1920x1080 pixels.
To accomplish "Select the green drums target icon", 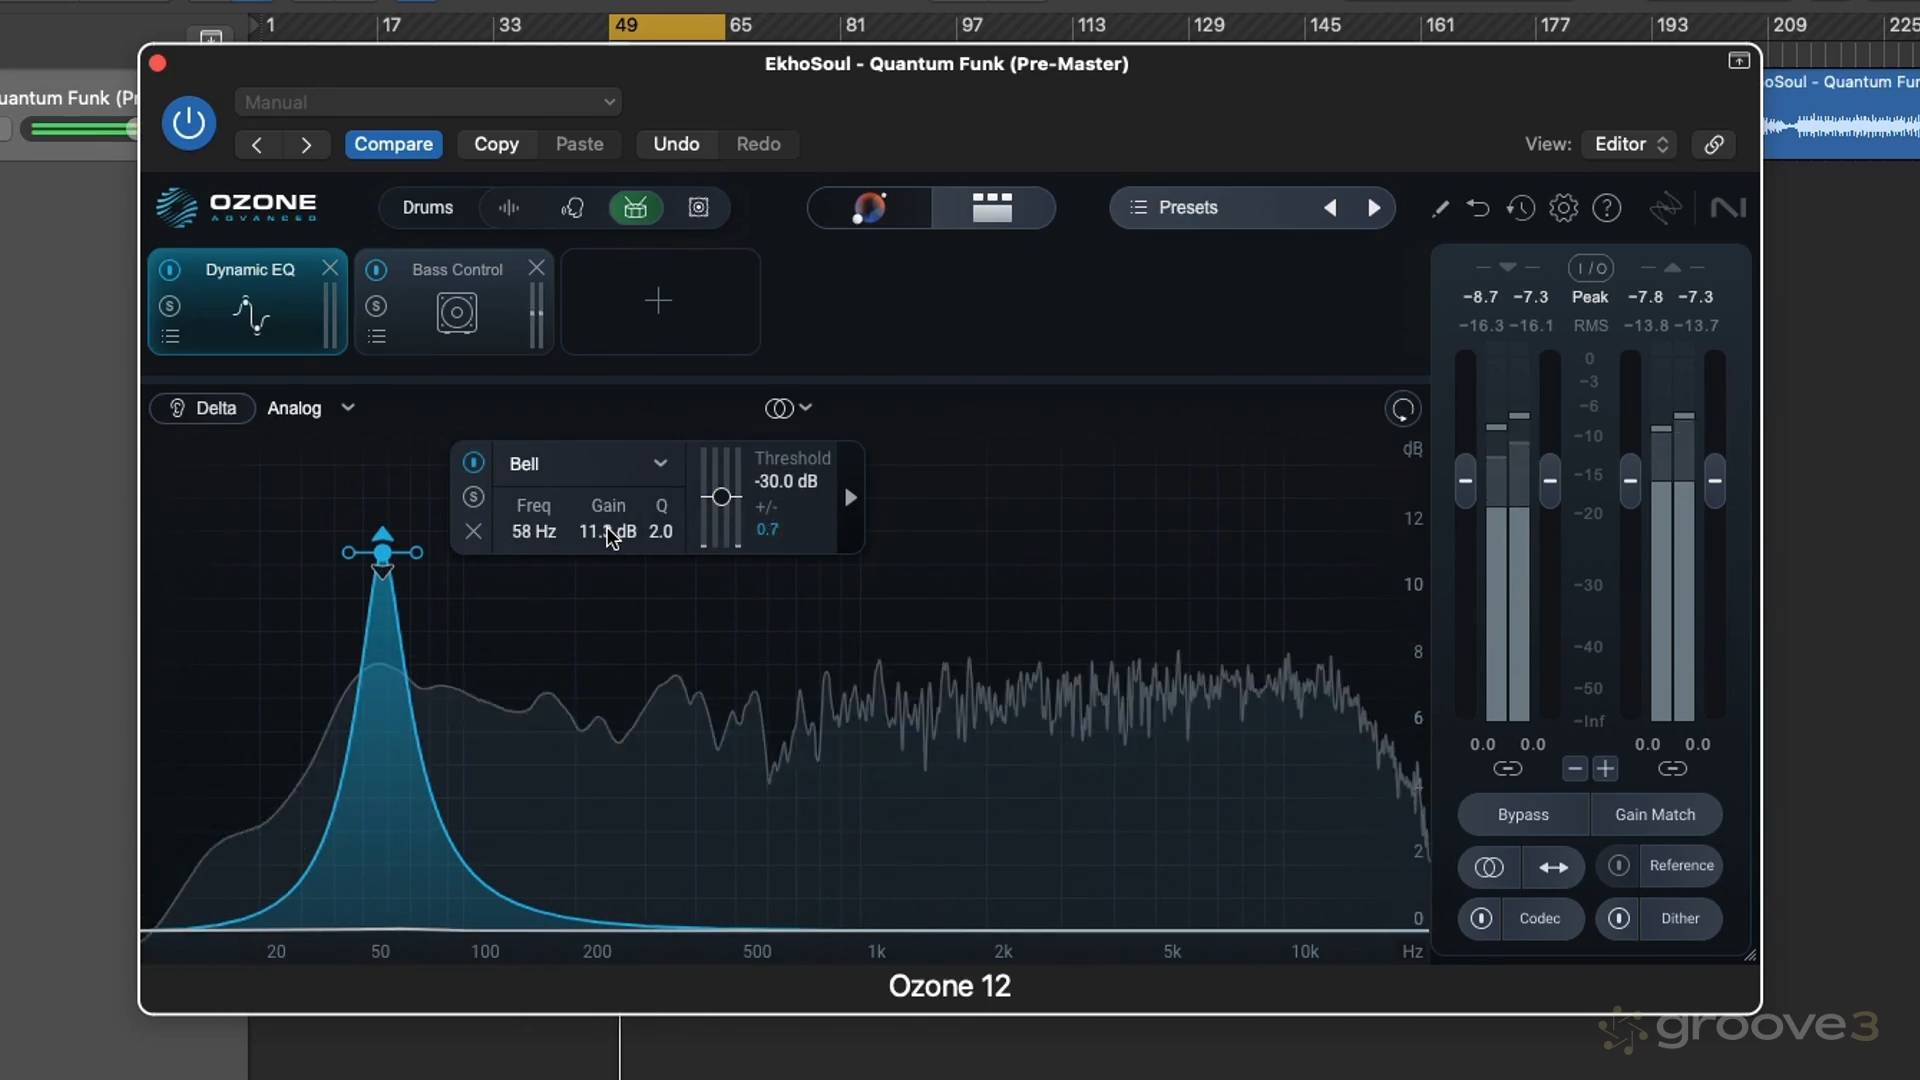I will (635, 208).
